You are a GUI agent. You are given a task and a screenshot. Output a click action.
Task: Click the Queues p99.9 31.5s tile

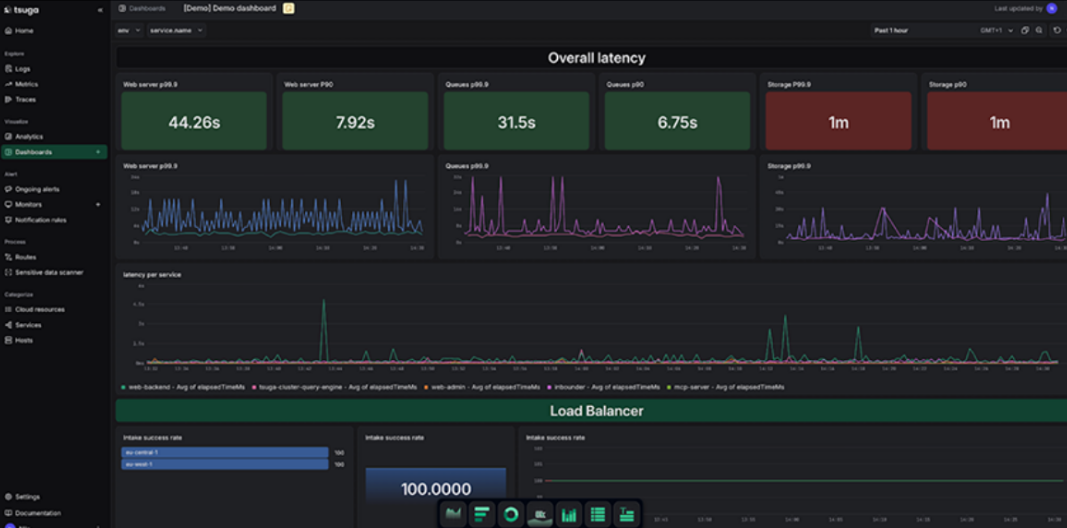tap(516, 121)
